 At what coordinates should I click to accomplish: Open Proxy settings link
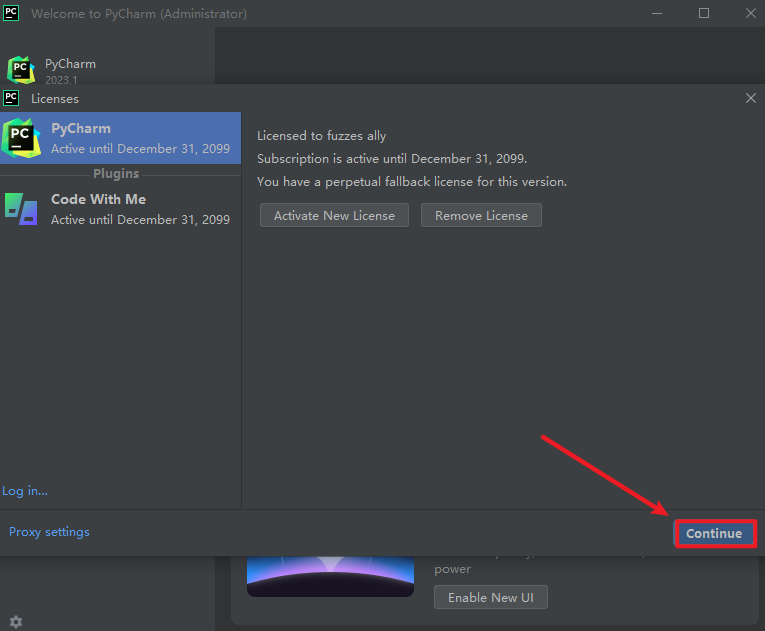click(49, 531)
